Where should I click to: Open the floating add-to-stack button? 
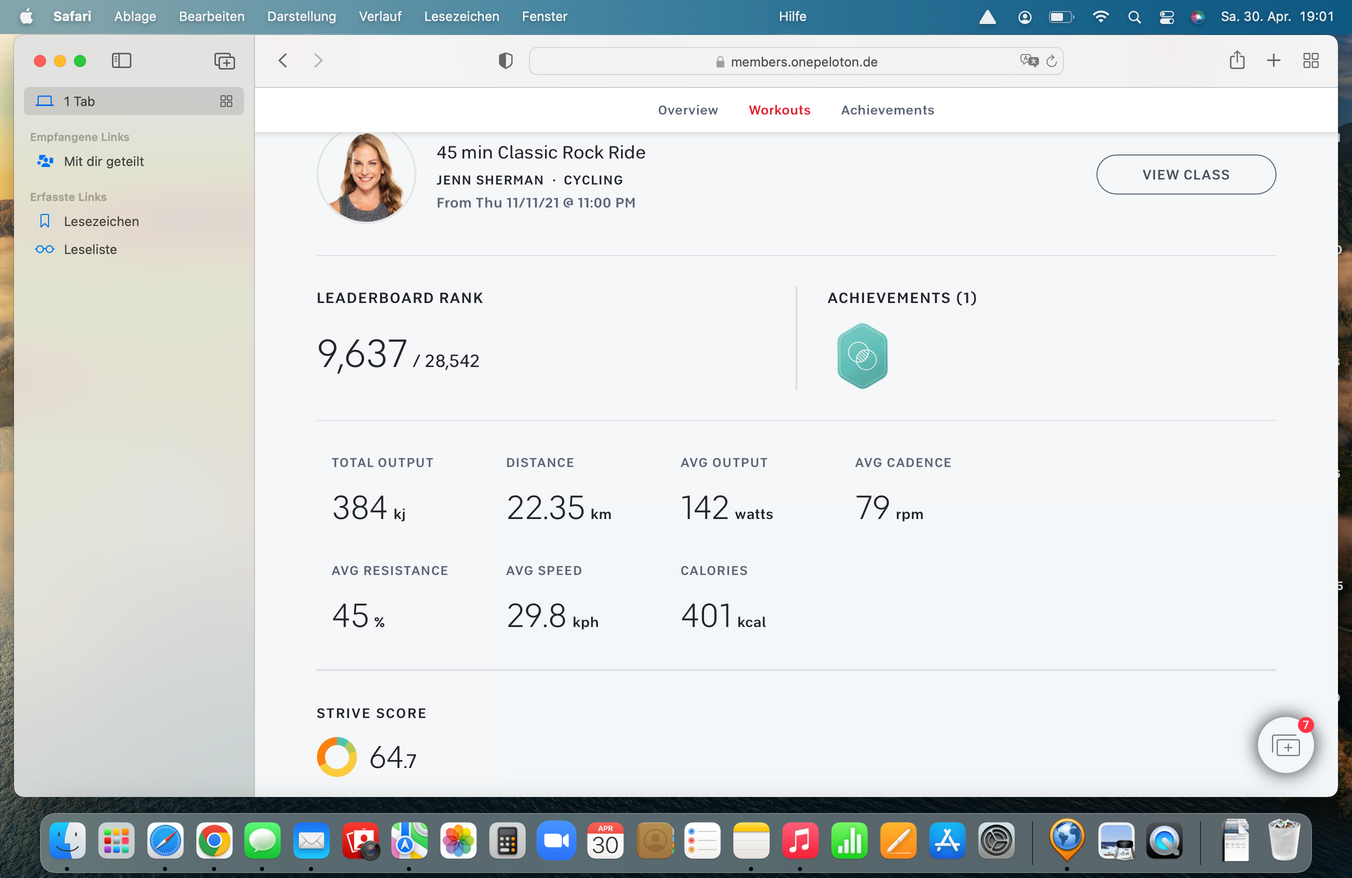(x=1285, y=746)
